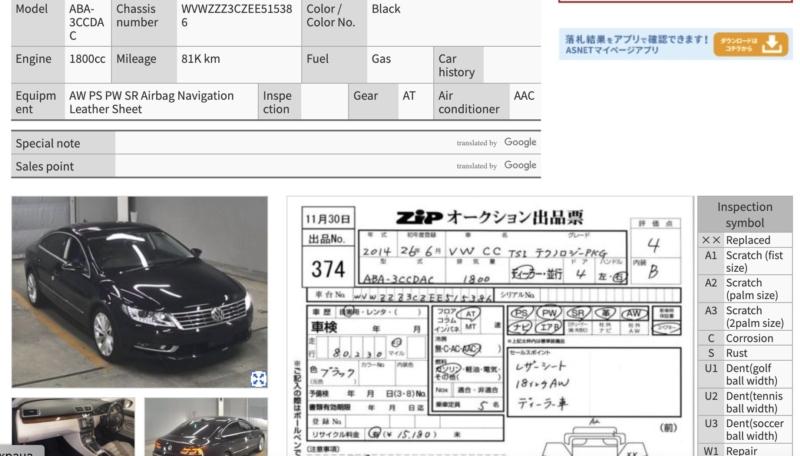Open the main black VW CC photo

(139, 291)
